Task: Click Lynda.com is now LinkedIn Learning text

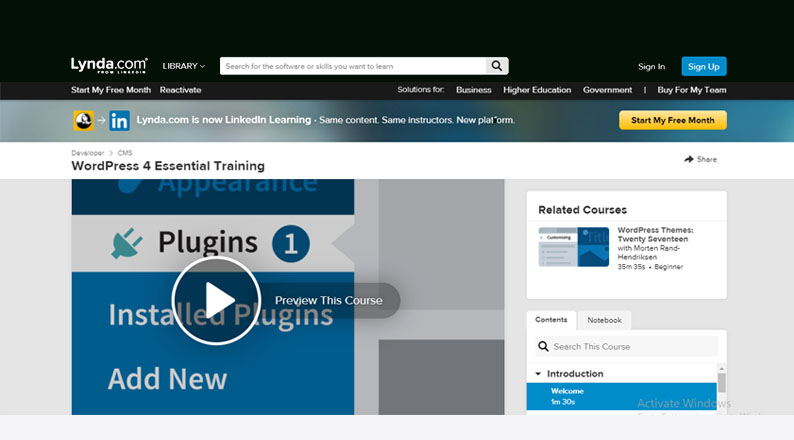Action: [223, 119]
